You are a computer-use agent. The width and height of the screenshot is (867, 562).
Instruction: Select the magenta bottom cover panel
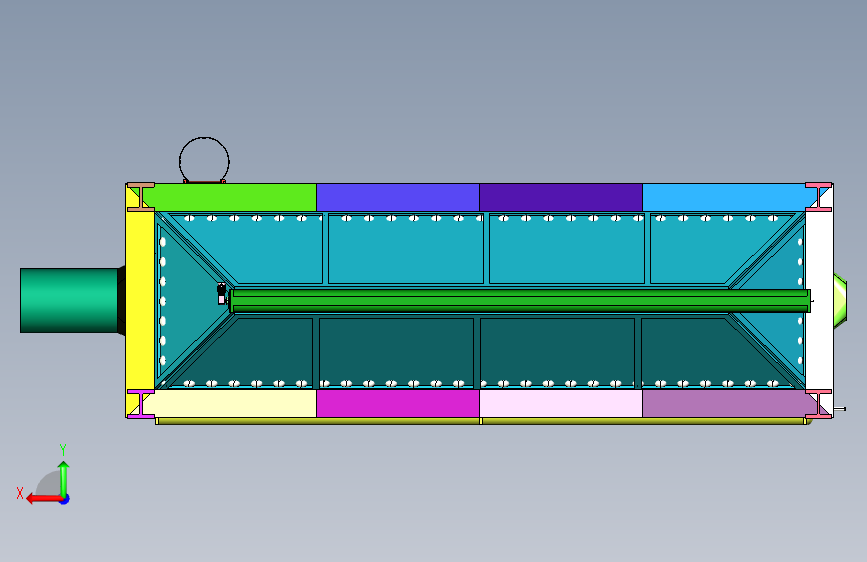[x=398, y=404]
